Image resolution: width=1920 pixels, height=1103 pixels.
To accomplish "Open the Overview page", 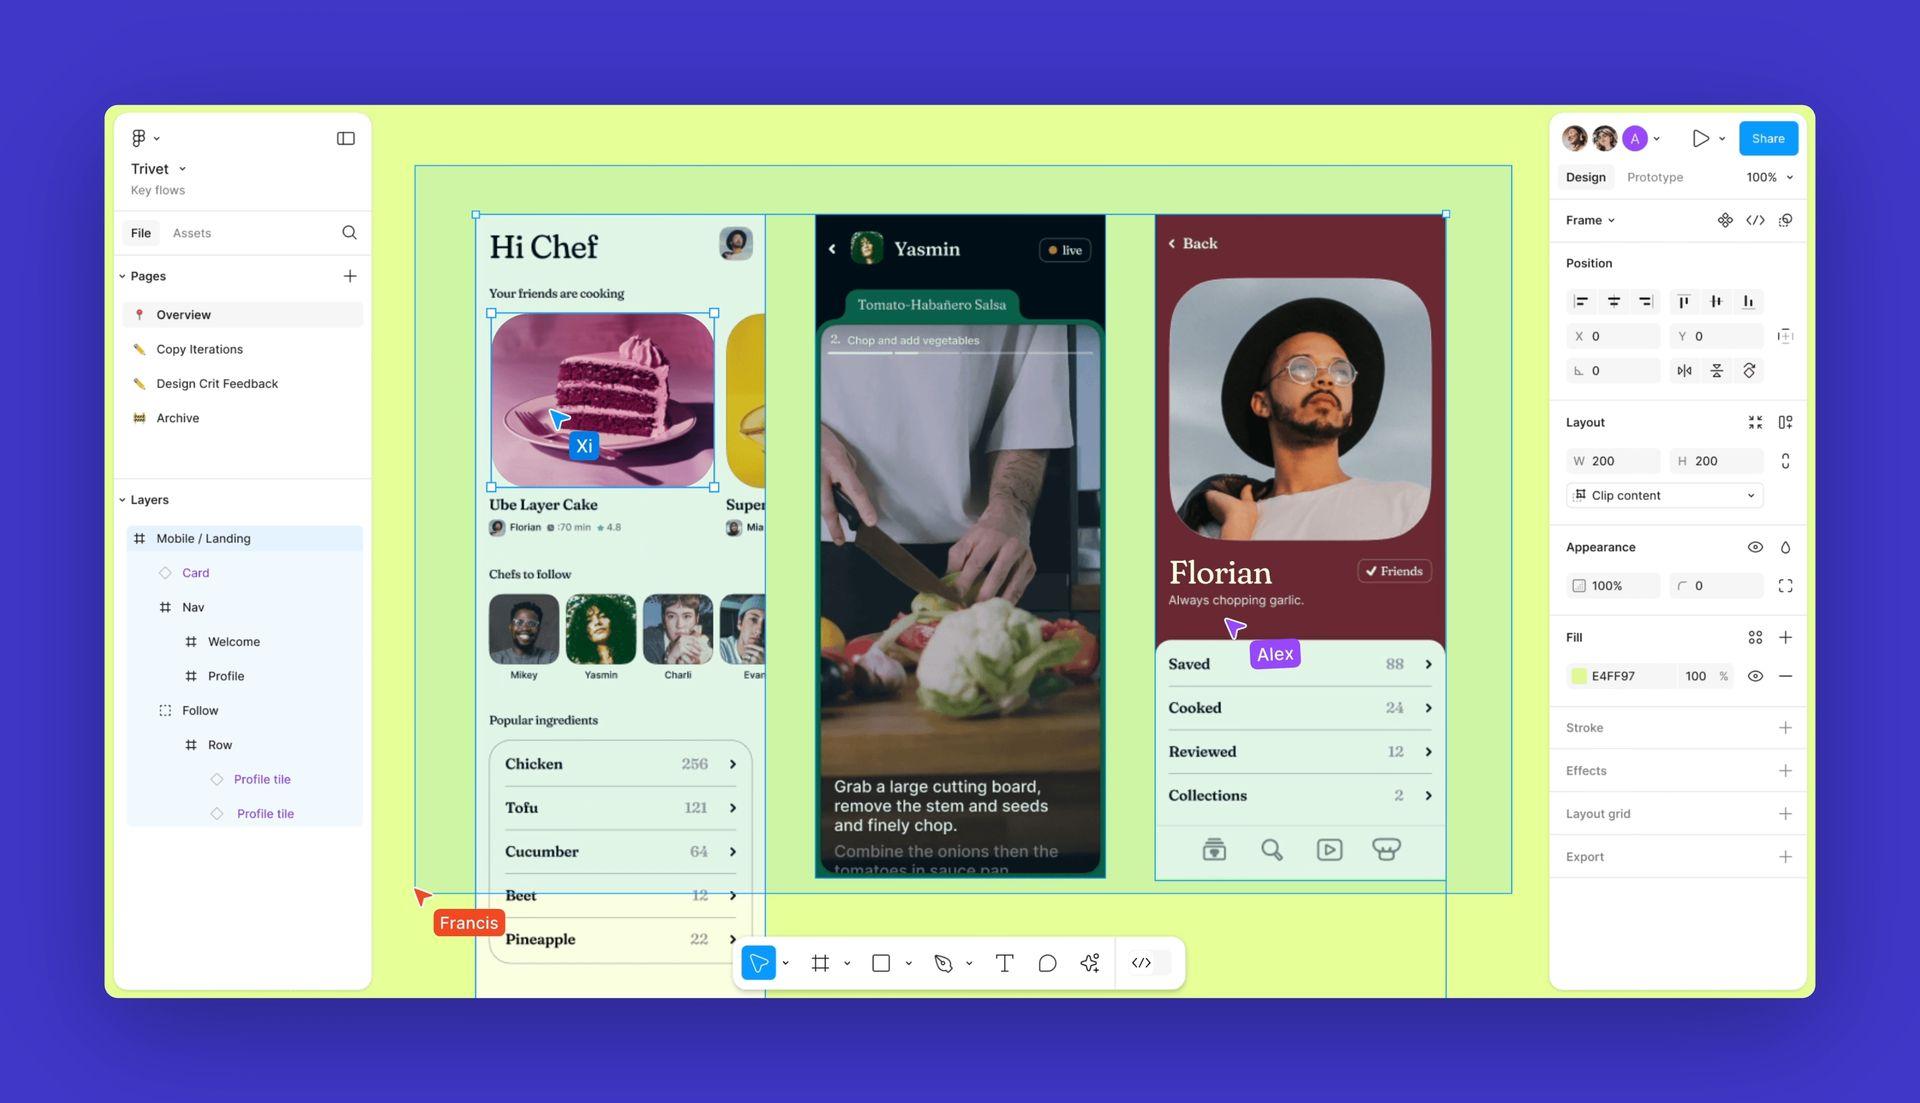I will [183, 314].
